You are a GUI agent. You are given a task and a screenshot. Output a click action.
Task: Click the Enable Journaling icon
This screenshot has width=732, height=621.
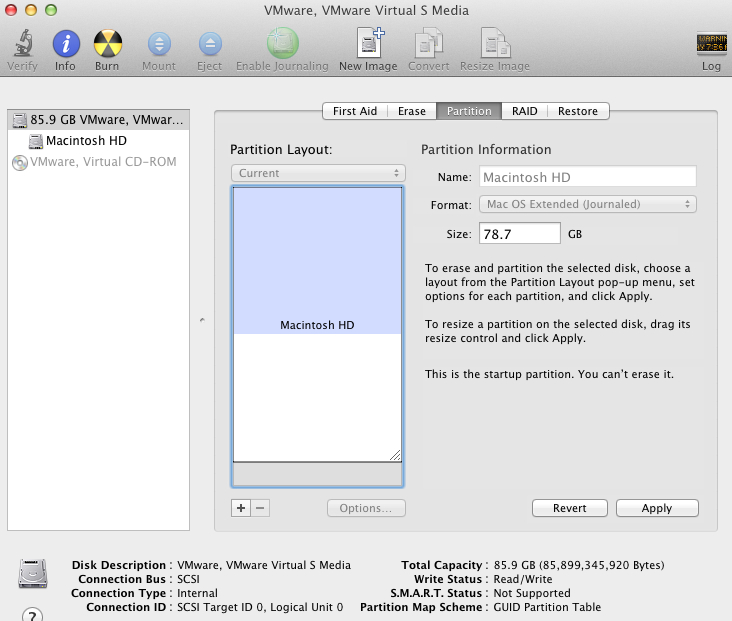pyautogui.click(x=282, y=43)
